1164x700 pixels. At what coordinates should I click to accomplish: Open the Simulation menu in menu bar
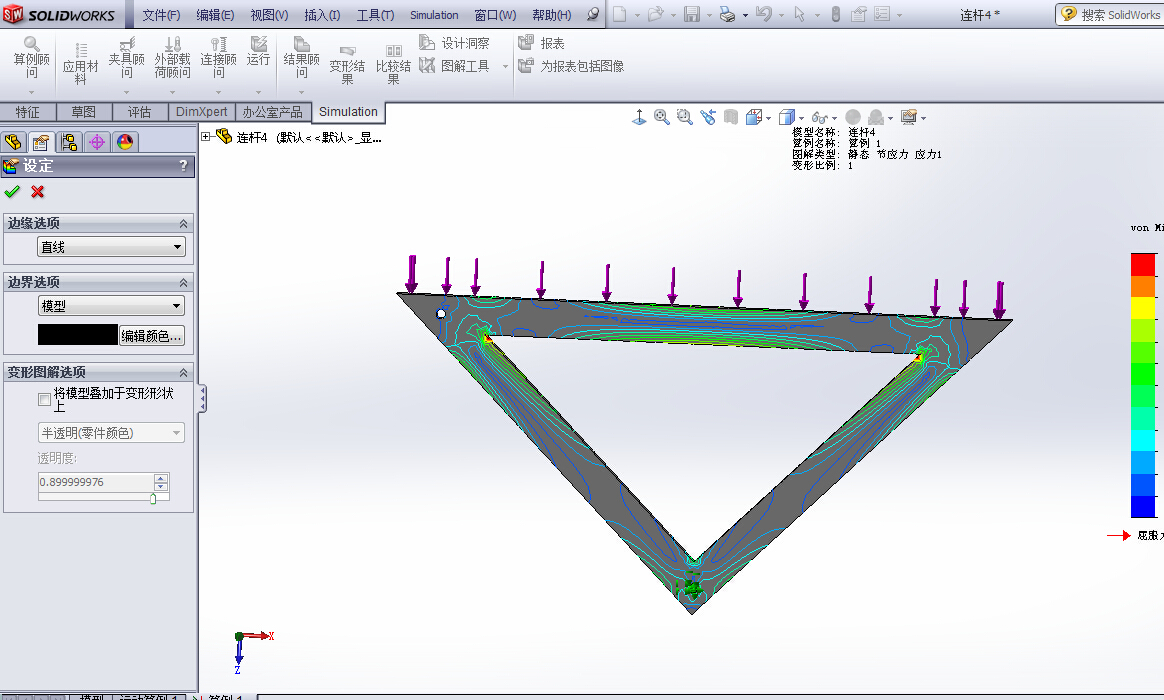[x=434, y=15]
